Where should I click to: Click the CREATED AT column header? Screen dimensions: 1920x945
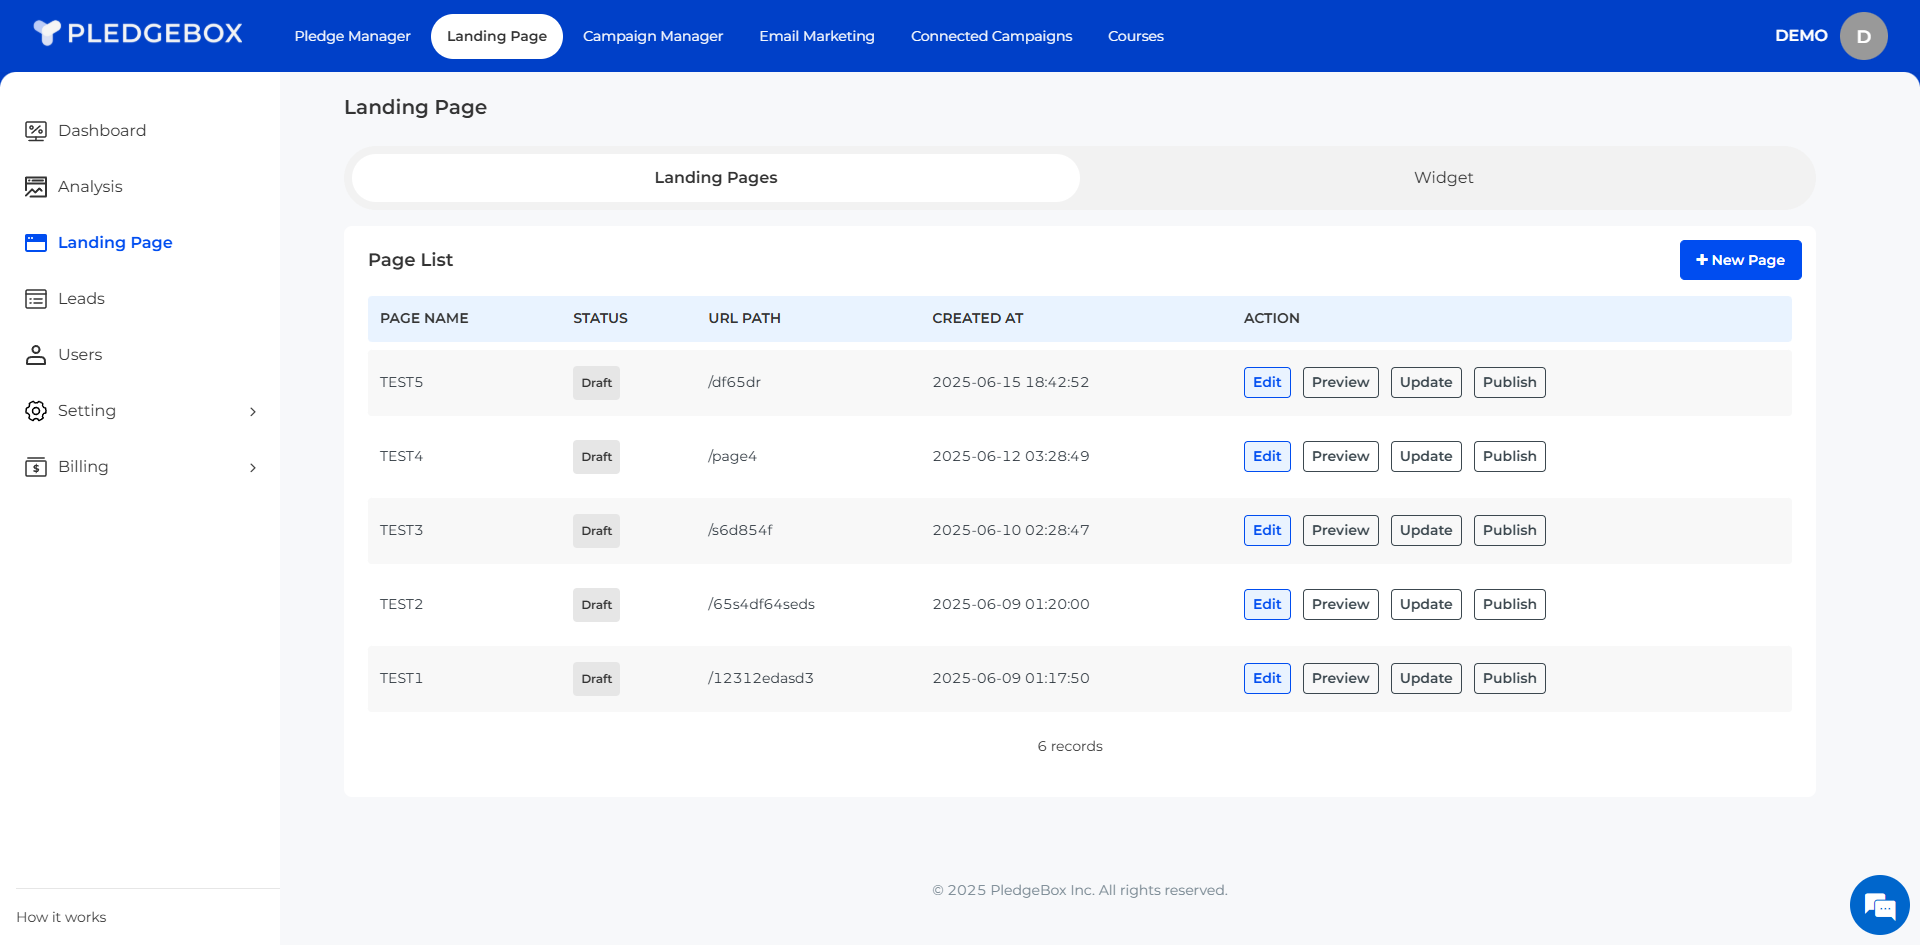pyautogui.click(x=978, y=318)
